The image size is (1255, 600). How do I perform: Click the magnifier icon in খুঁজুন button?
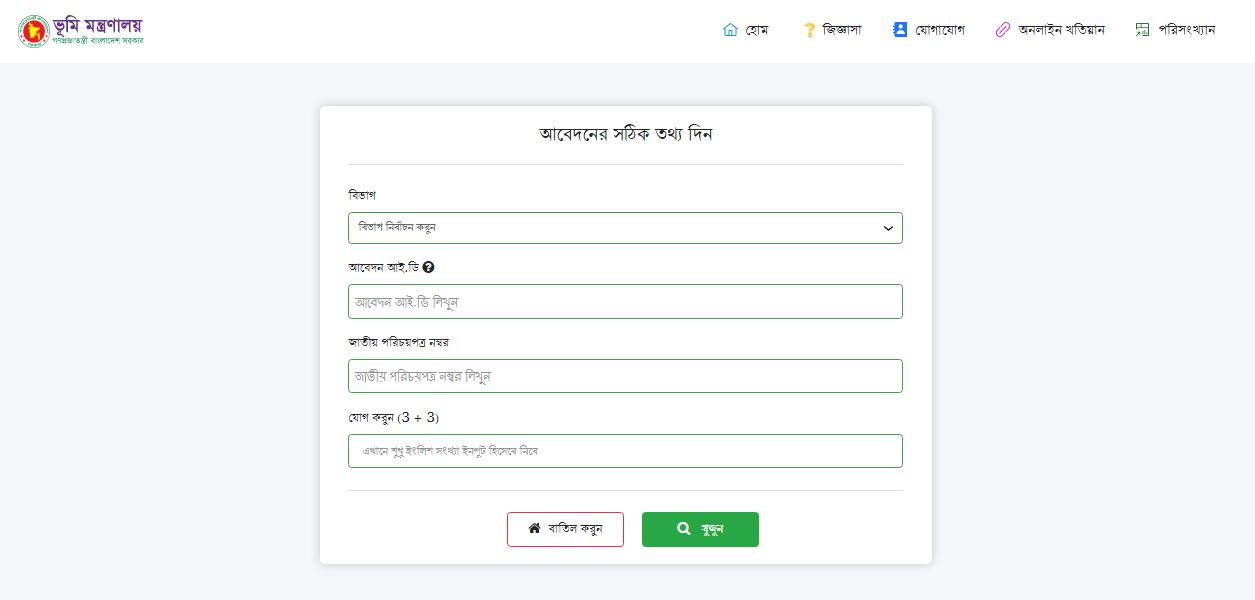(x=684, y=529)
